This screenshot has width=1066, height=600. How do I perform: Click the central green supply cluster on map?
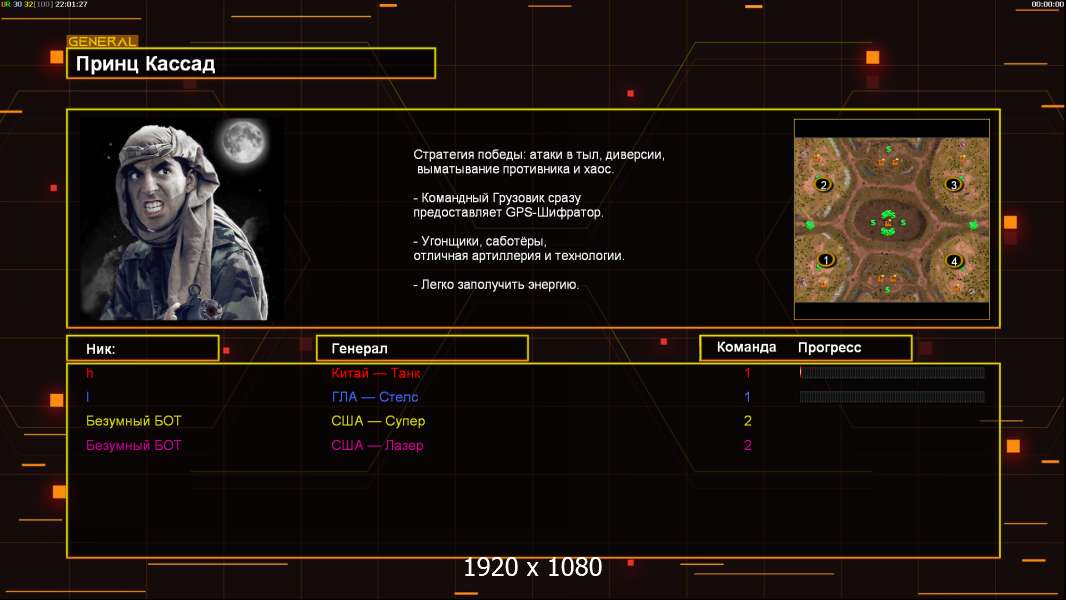coord(888,222)
